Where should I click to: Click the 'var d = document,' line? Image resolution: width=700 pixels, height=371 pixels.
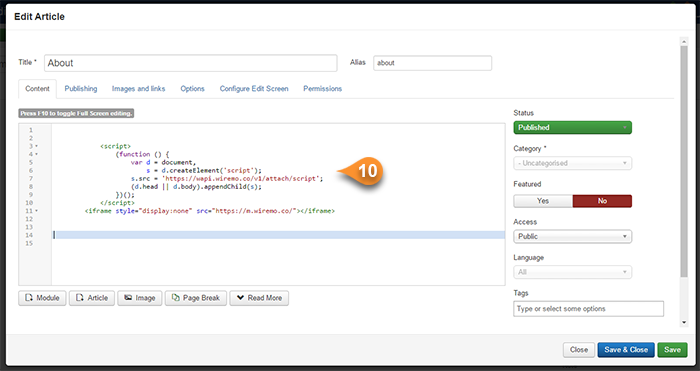(163, 163)
